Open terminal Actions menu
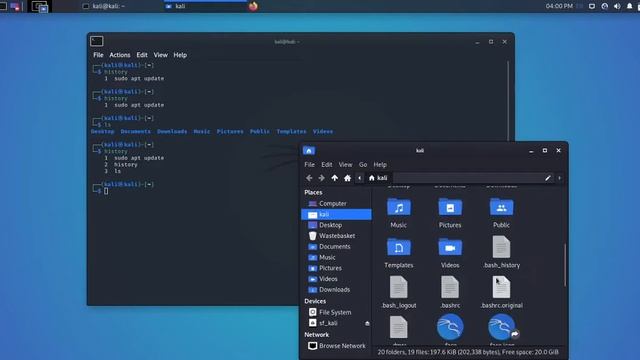The height and width of the screenshot is (360, 640). (120, 55)
